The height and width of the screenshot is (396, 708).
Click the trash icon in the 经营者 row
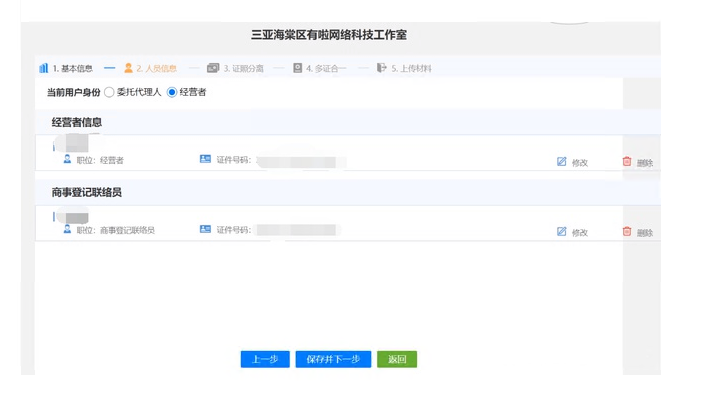[x=627, y=161]
